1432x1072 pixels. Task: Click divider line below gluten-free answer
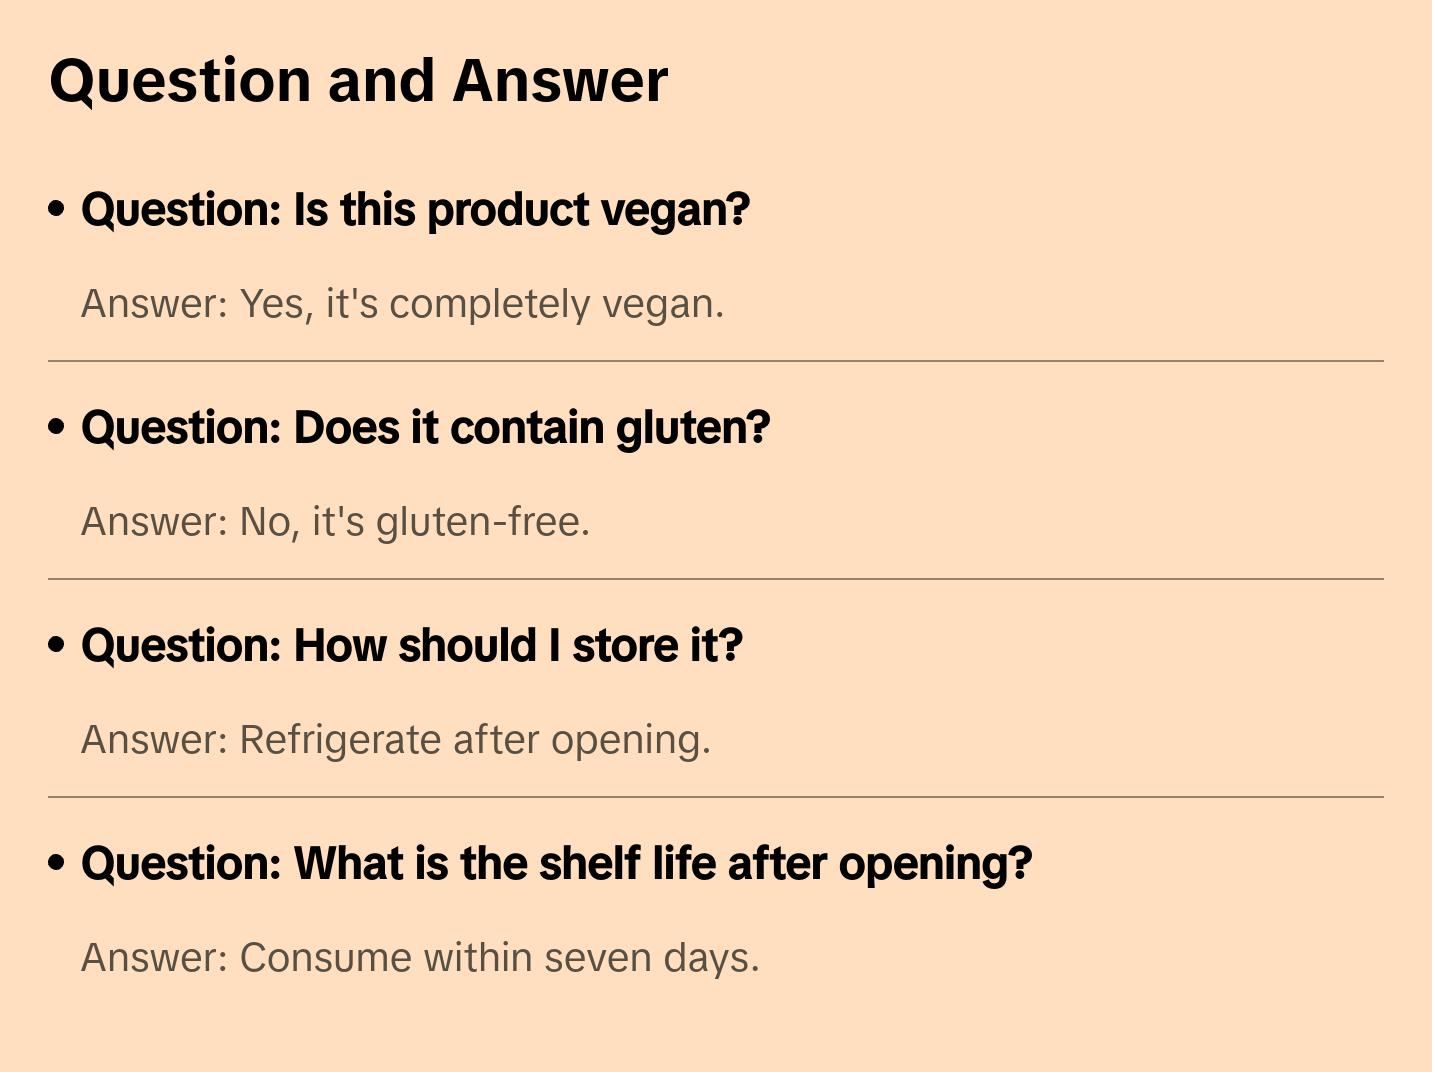point(716,579)
